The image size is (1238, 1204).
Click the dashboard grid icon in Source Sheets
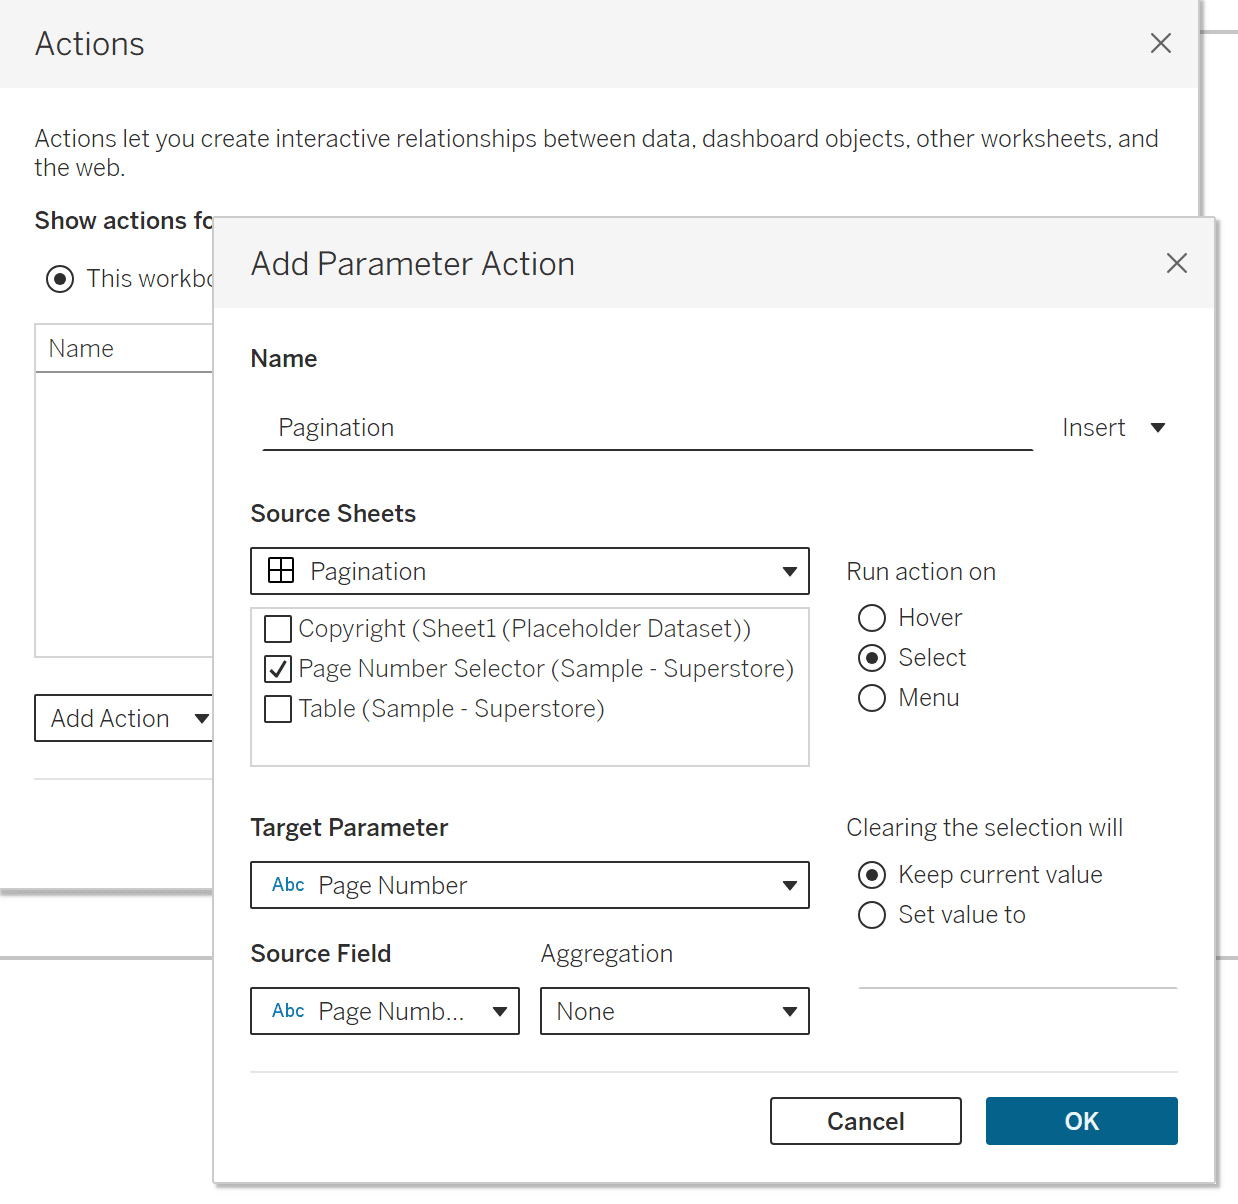tap(282, 570)
